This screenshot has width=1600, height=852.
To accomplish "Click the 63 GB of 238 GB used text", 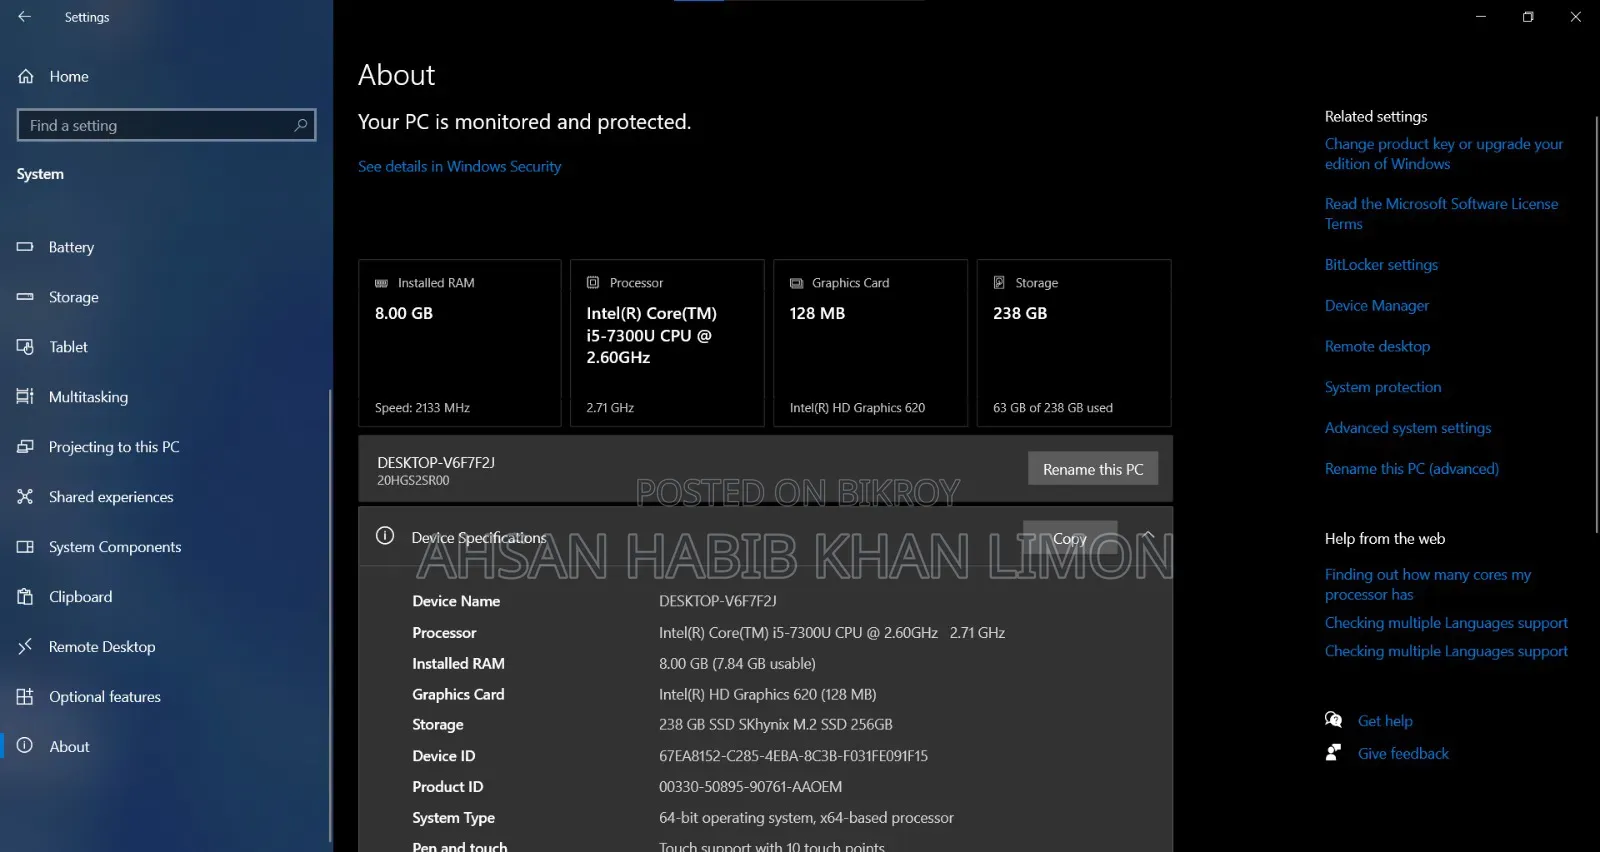I will 1053,408.
